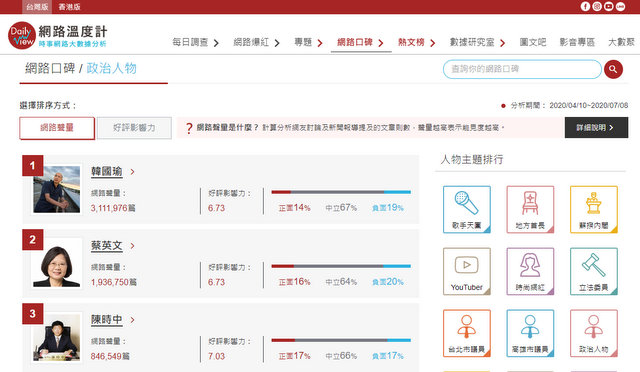Image resolution: width=640 pixels, height=372 pixels.
Task: Open the Facebook social icon
Action: [585, 7]
